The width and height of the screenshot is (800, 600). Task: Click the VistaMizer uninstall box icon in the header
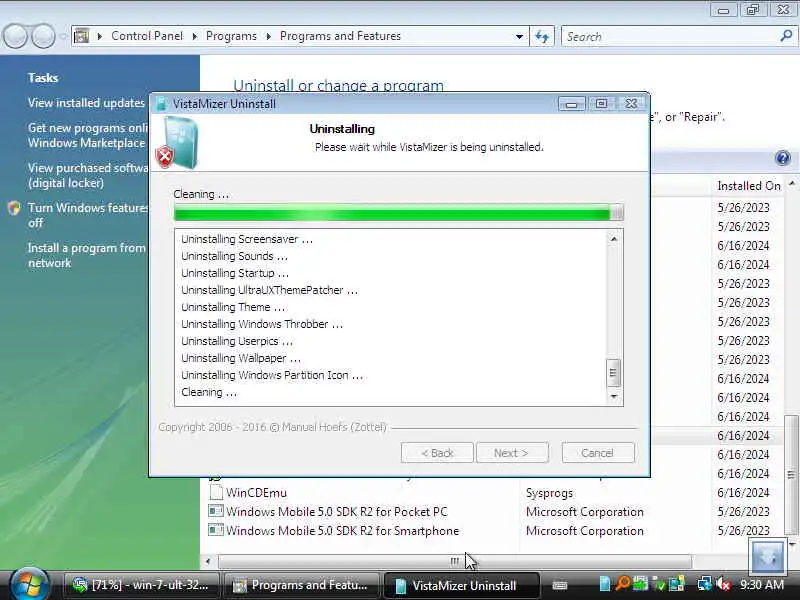coord(177,143)
